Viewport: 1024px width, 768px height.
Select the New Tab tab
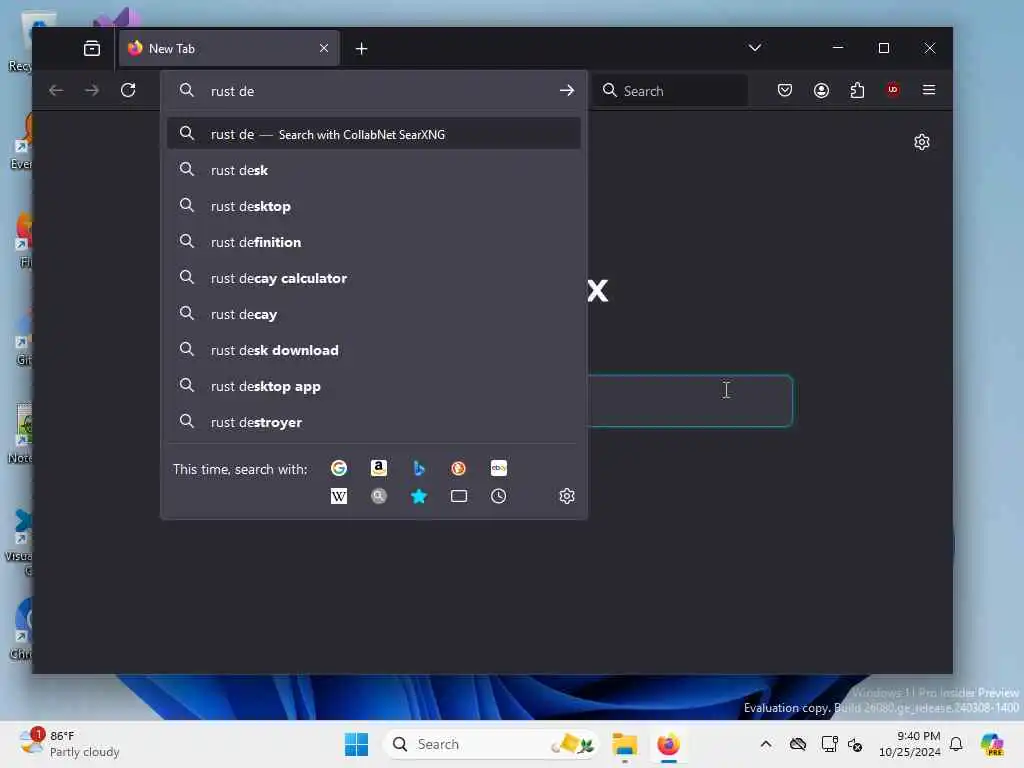229,48
